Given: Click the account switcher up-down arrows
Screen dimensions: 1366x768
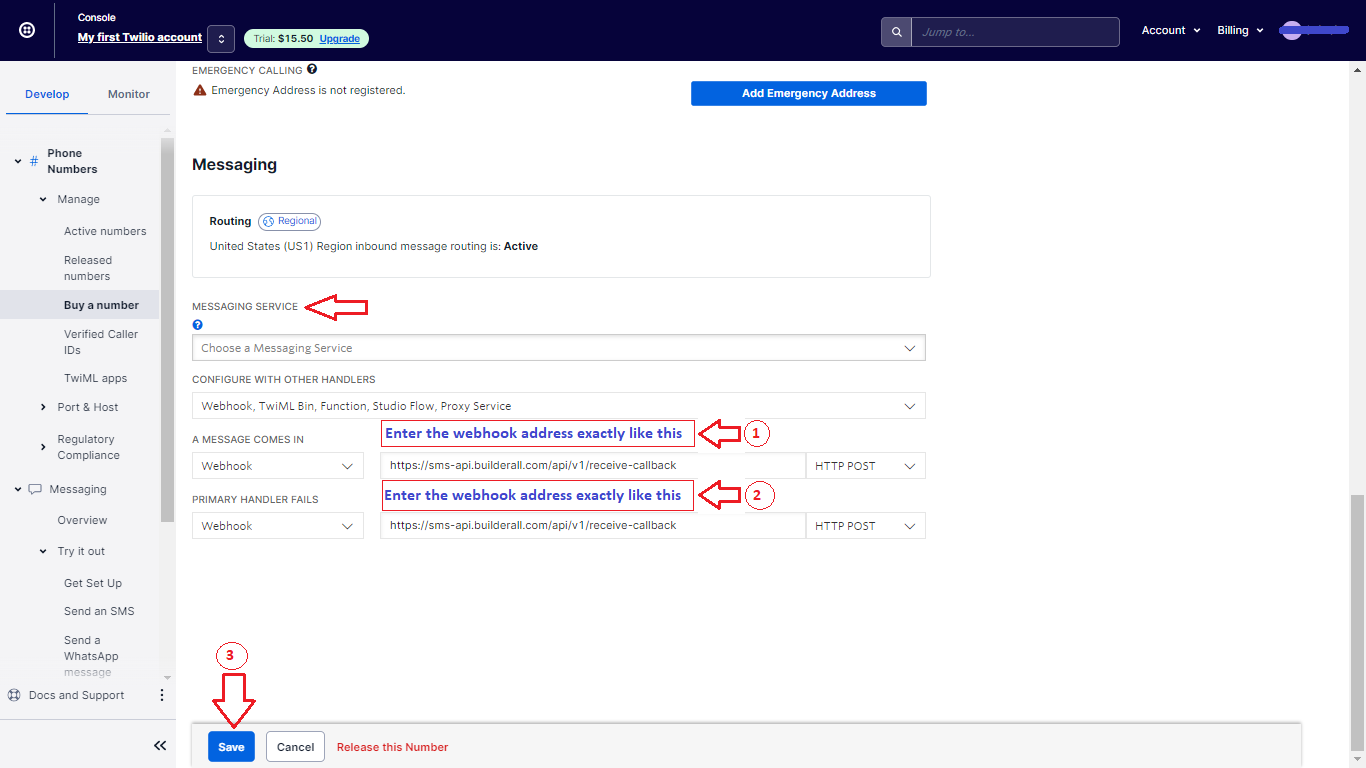Looking at the screenshot, I should [x=221, y=38].
